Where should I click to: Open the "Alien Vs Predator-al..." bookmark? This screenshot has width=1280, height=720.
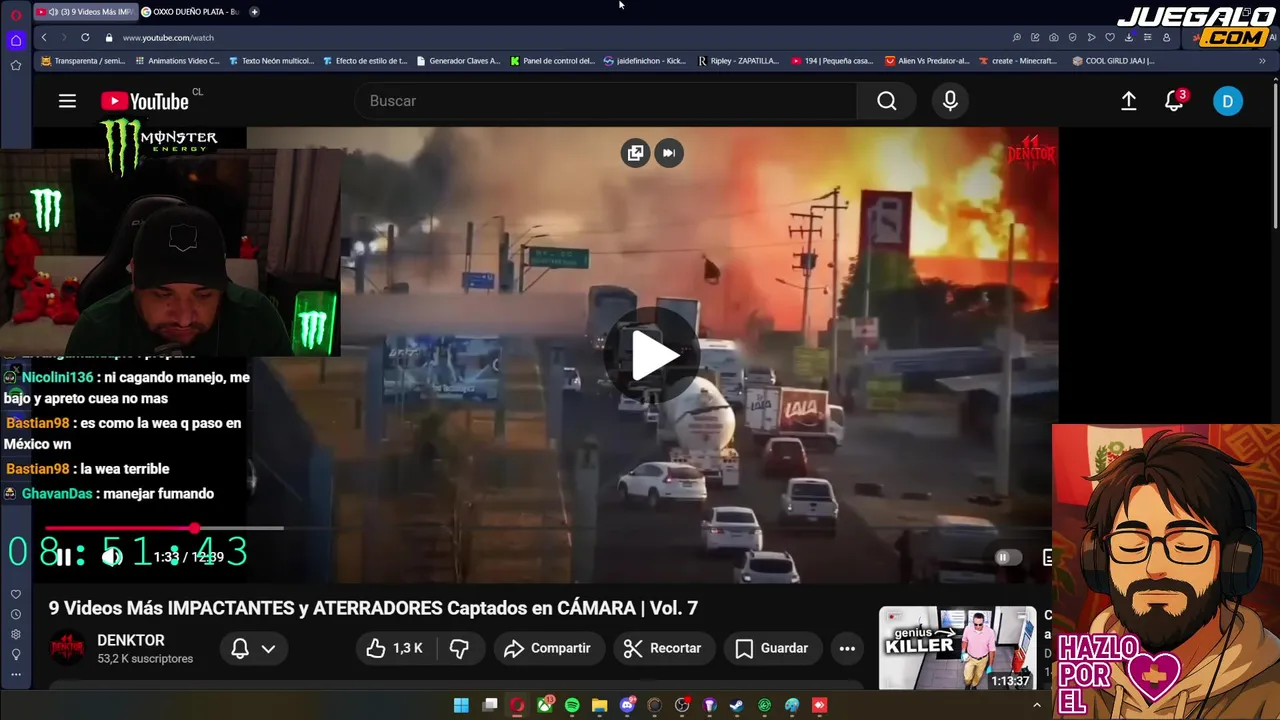(927, 61)
